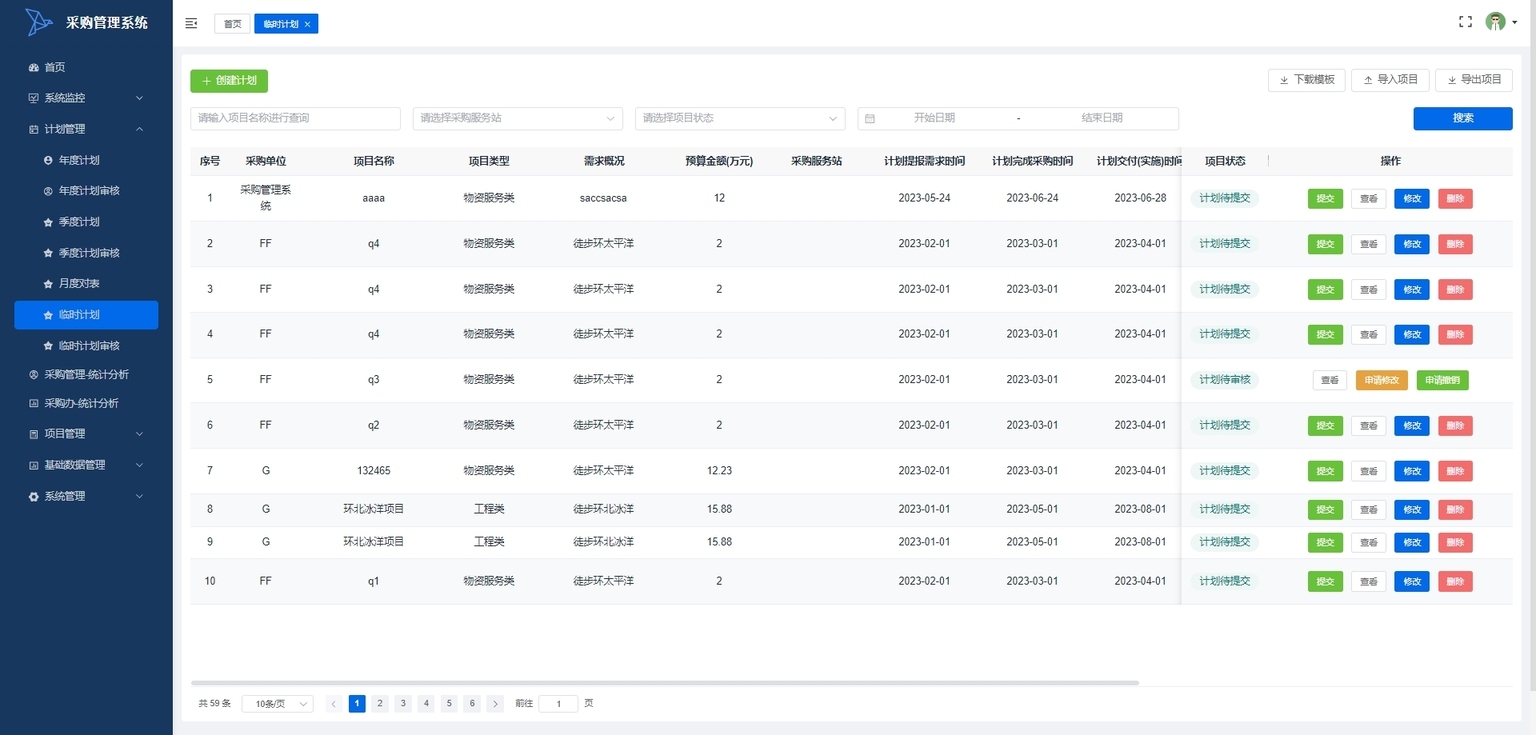
Task: Click 删除 for the aaaa project row
Action: (1455, 199)
